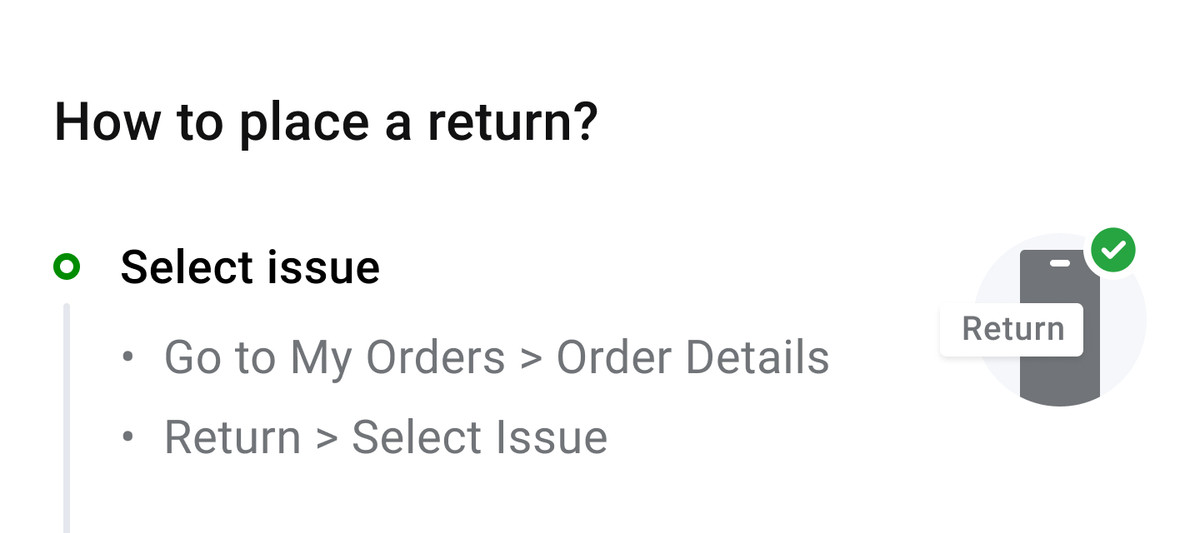Click the bullet dot before Return > Select Issue
1200x533 pixels.
pyautogui.click(x=127, y=437)
